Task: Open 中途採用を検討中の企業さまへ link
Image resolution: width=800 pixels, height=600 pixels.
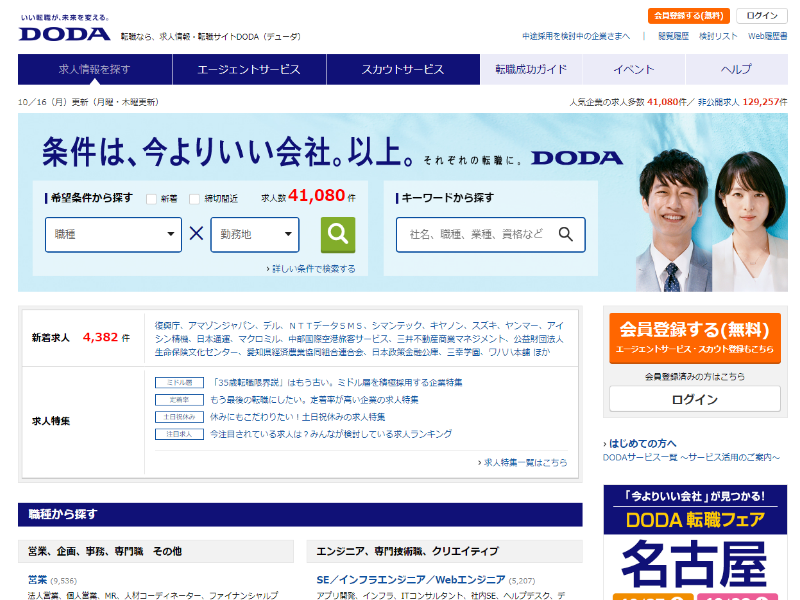Action: [x=576, y=36]
